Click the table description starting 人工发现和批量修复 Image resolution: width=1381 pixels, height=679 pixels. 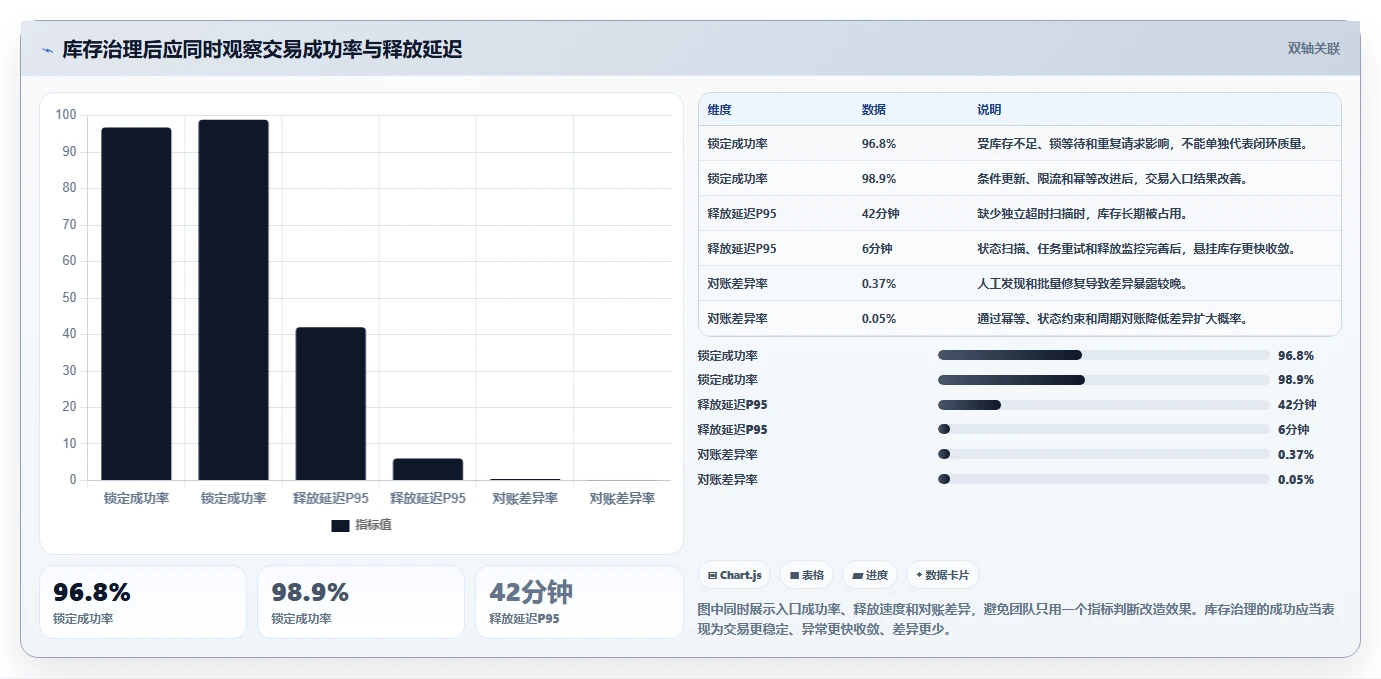click(x=1082, y=284)
